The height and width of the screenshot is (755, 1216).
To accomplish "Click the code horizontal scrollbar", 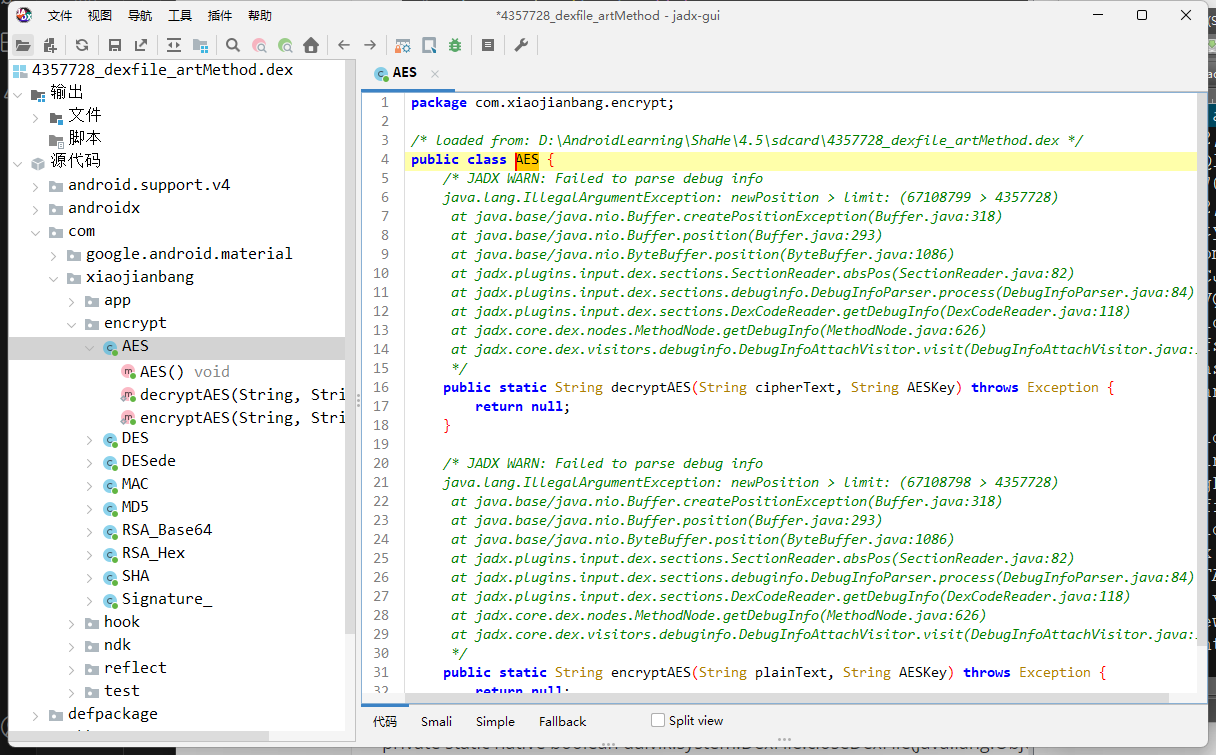I will tap(780, 699).
